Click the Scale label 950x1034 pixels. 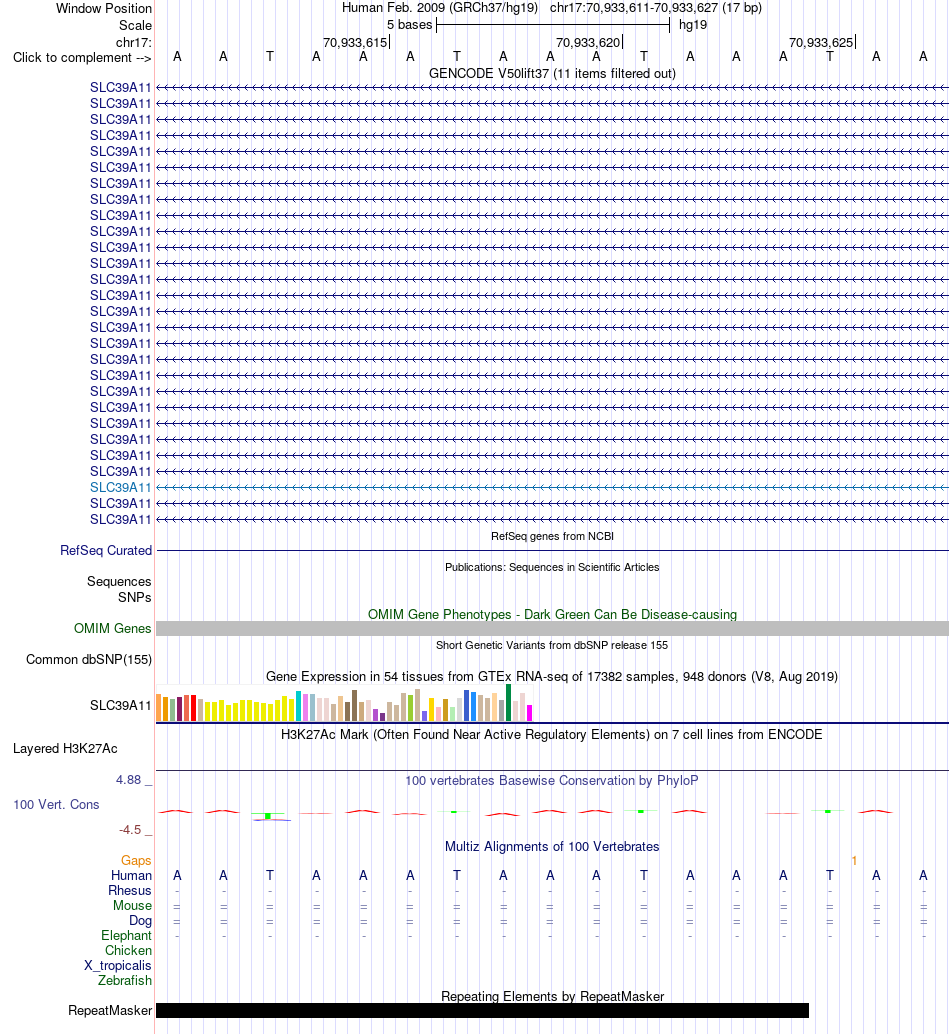[x=135, y=26]
